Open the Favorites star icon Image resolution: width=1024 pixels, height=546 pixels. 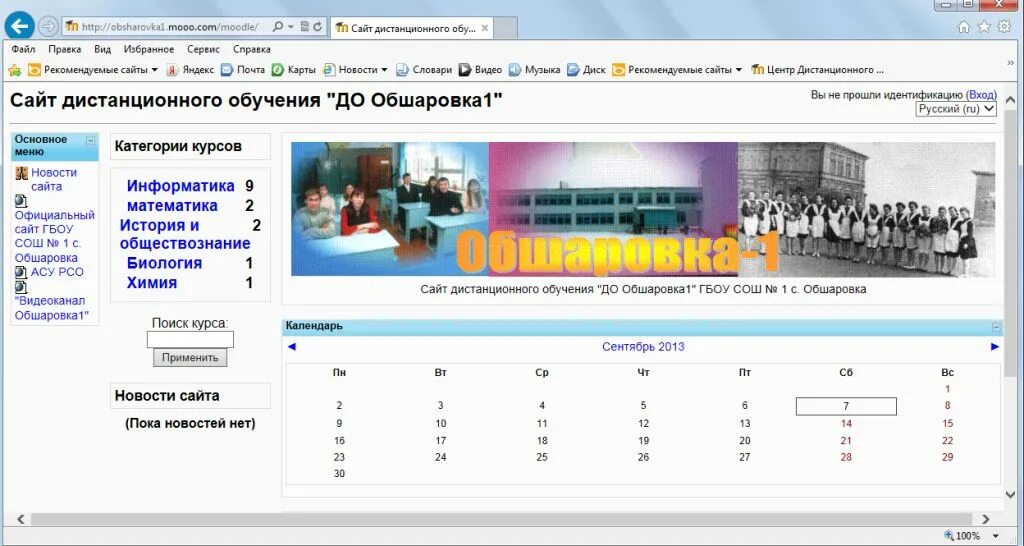click(x=984, y=27)
